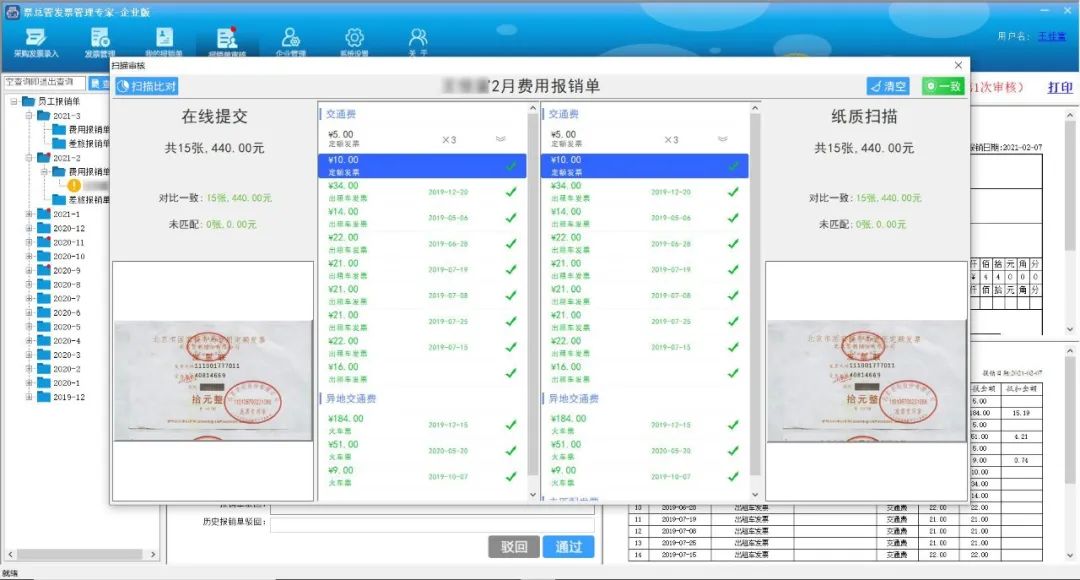
Task: Click the 我的报销单 toolbar icon
Action: coord(164,40)
